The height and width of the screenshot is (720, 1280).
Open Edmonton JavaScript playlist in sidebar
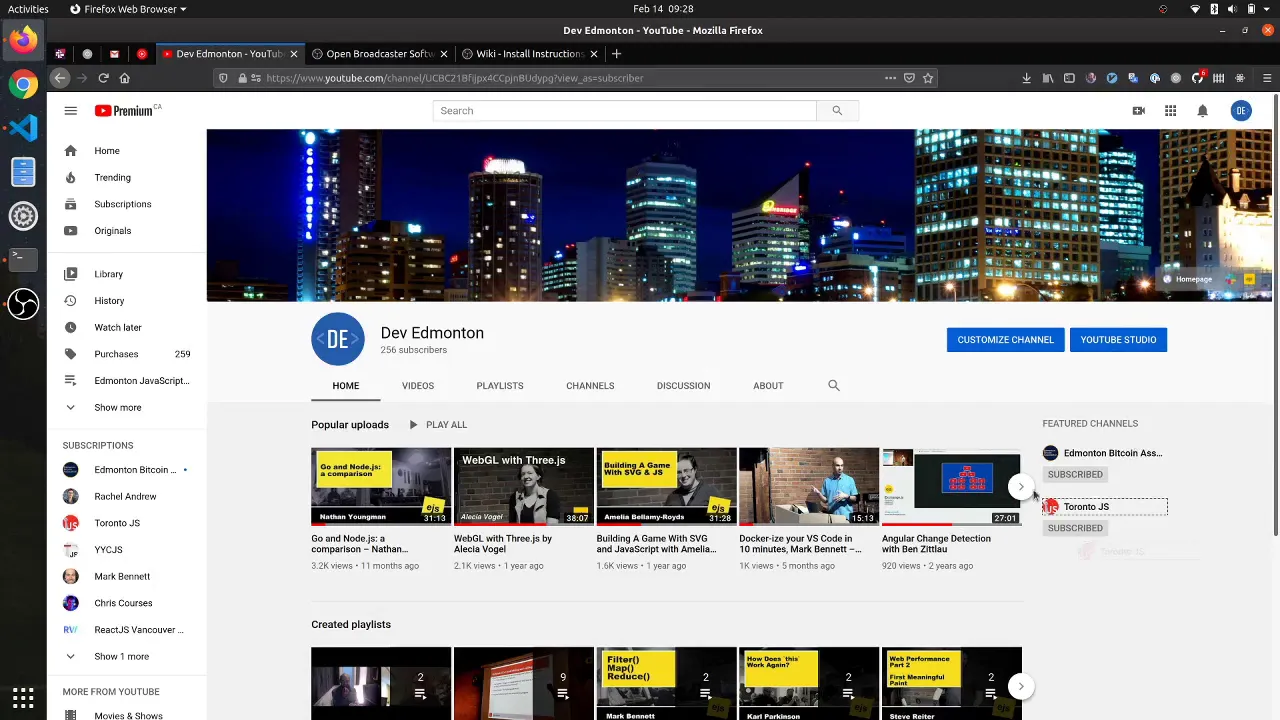tap(127, 381)
